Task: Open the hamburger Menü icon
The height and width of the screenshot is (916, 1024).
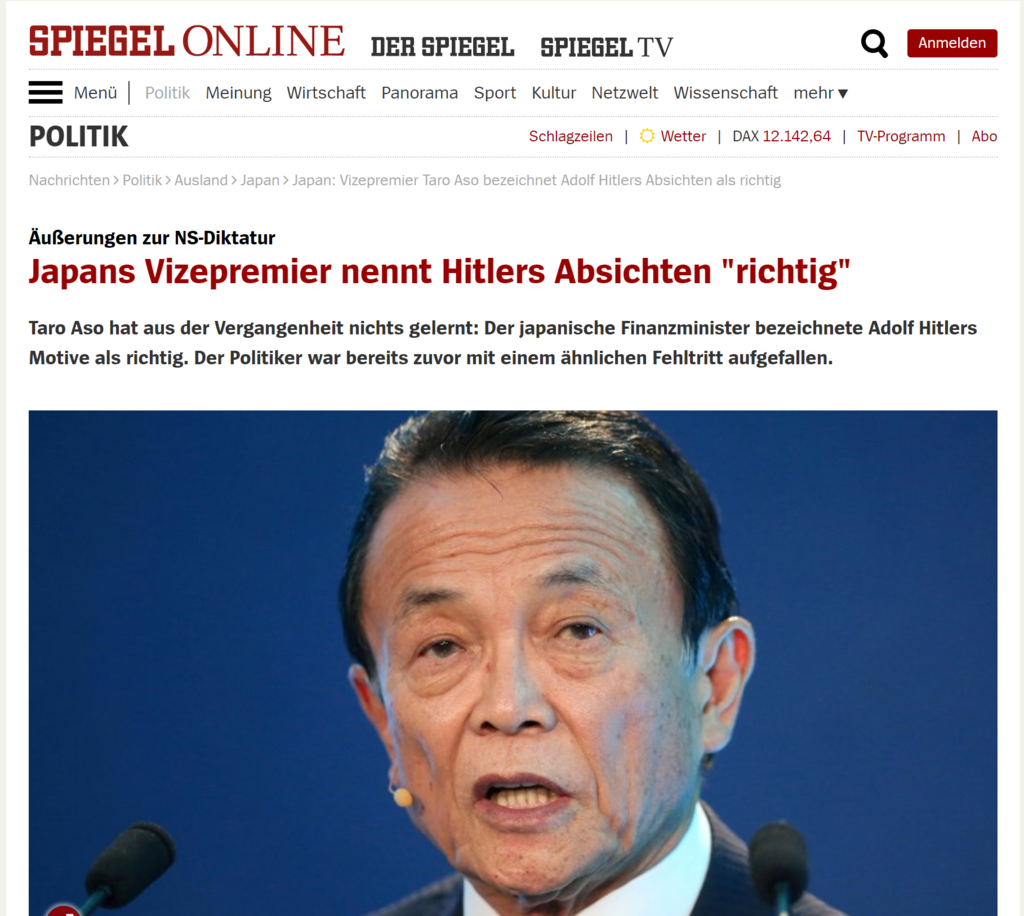Action: coord(46,93)
